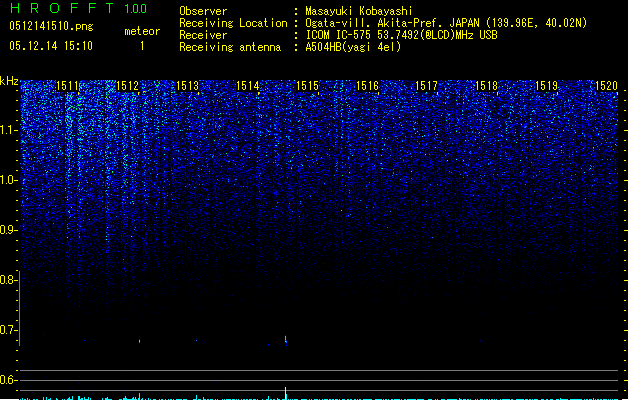Click the Receiver label

[203, 35]
